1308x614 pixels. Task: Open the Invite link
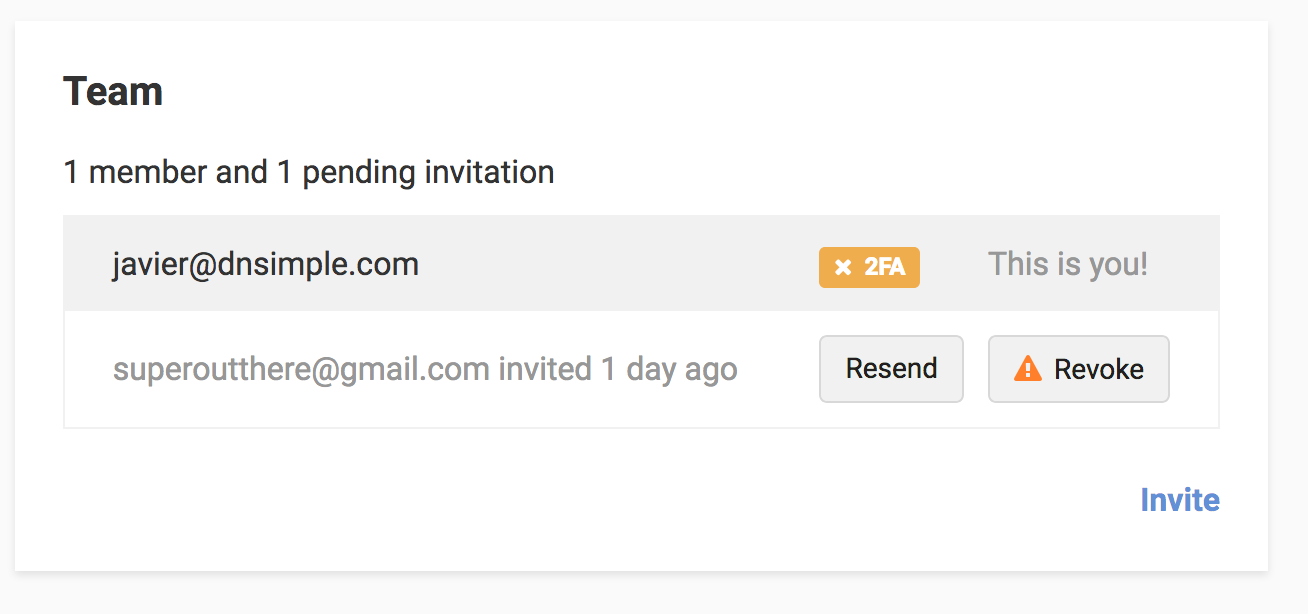pyautogui.click(x=1179, y=500)
